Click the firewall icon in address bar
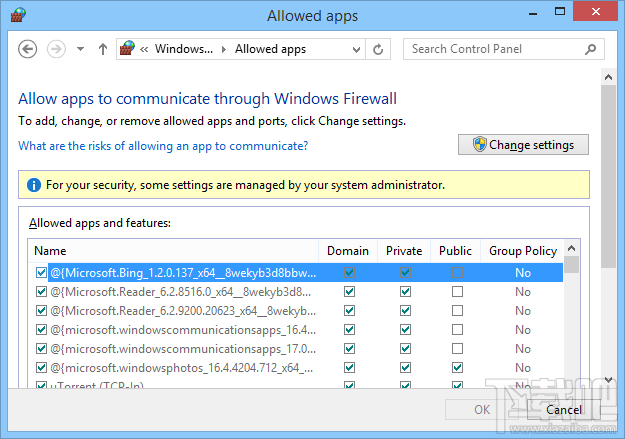The image size is (625, 439). (x=127, y=49)
